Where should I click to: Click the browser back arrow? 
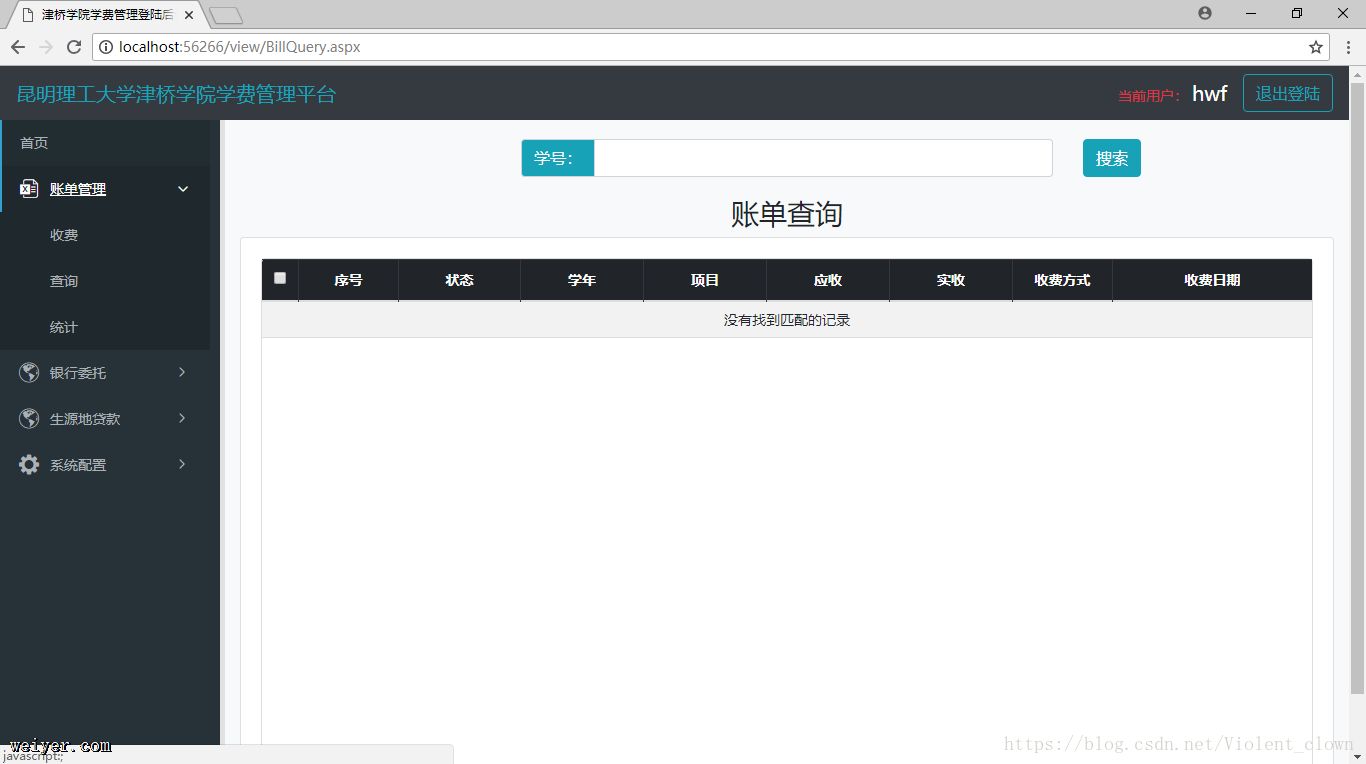[x=18, y=47]
